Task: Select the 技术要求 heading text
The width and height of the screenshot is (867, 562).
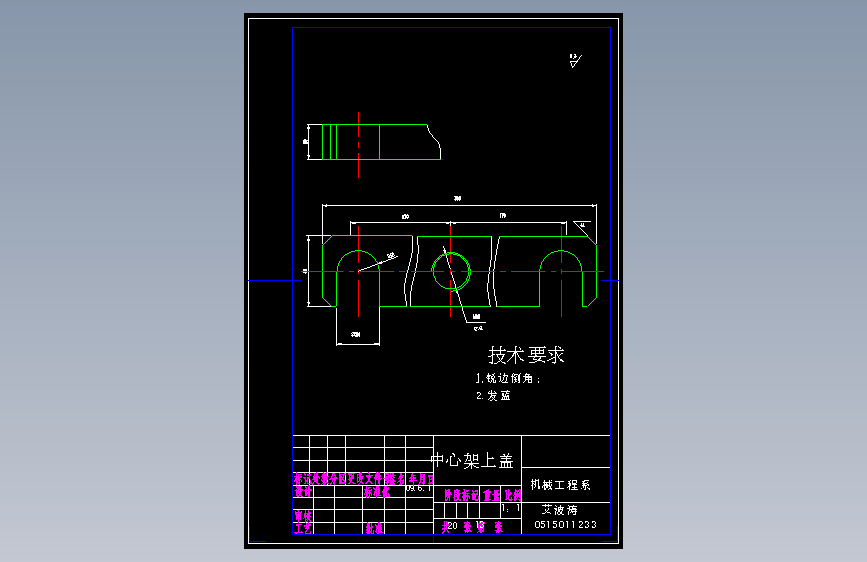Action: coord(526,355)
